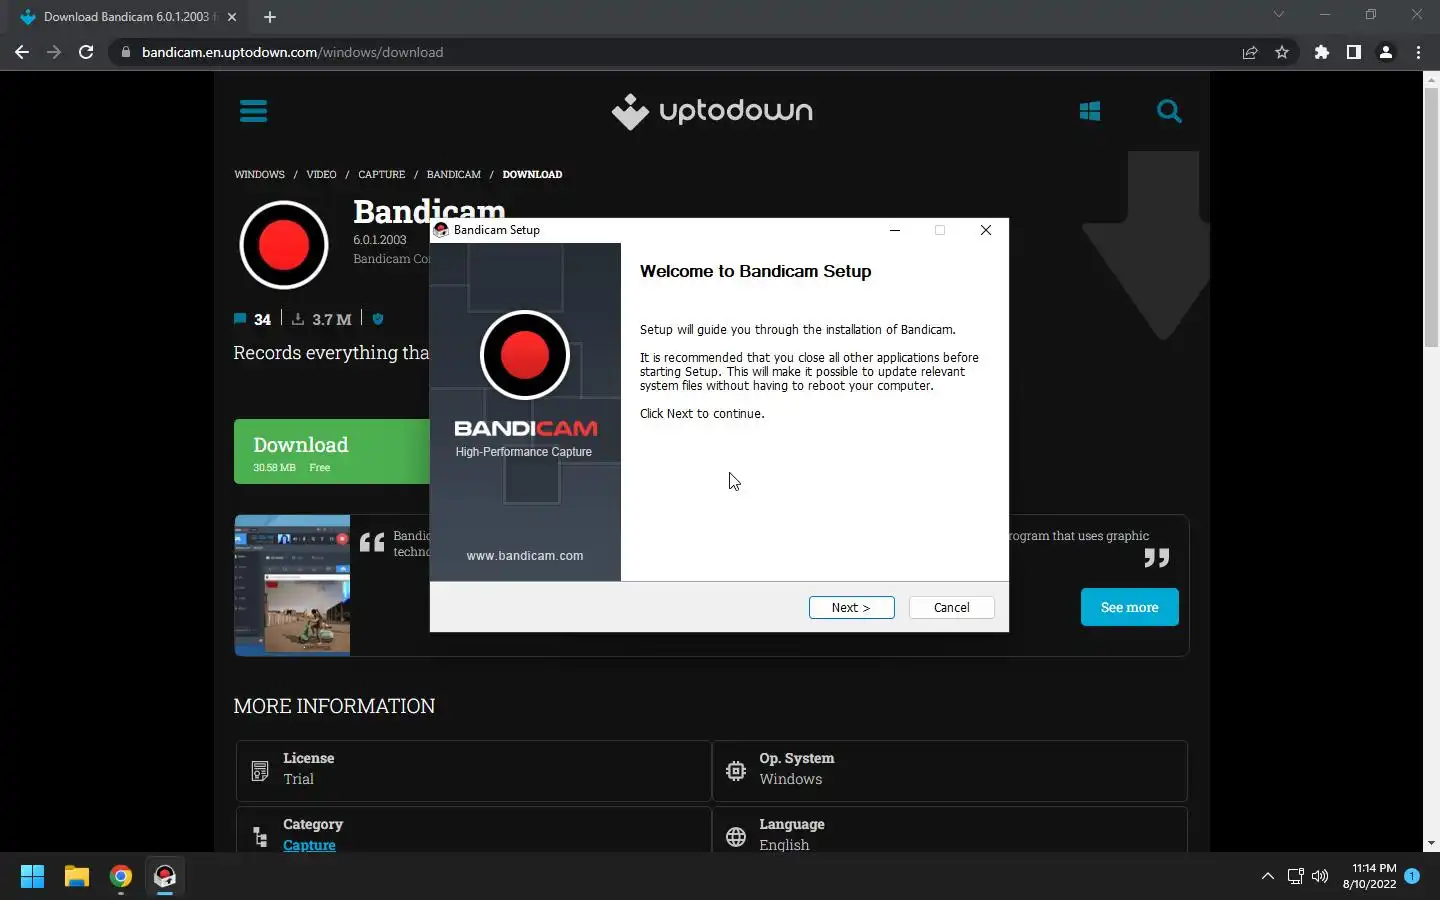
Task: Close the Bandicam Setup dialog
Action: click(986, 230)
